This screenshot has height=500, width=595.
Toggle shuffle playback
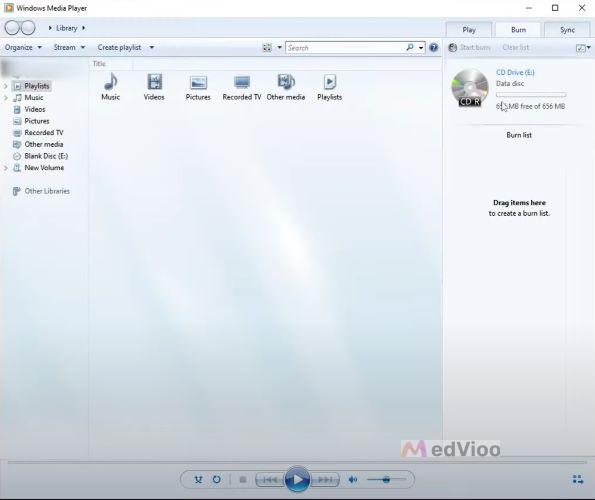click(x=198, y=480)
